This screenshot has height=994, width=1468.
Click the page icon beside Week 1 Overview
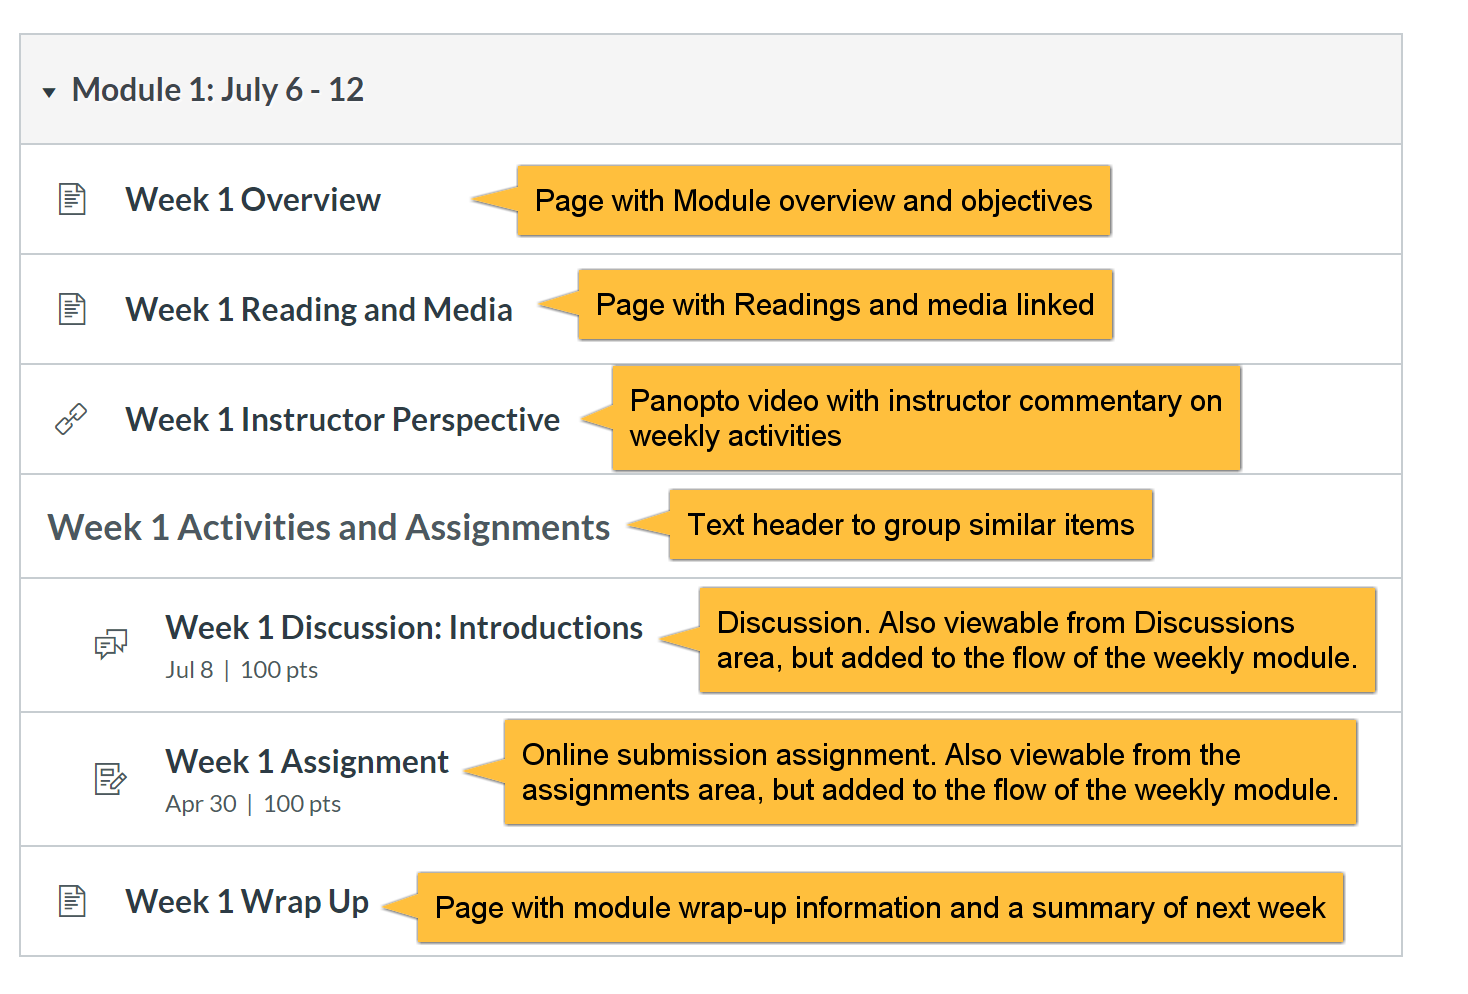(x=71, y=199)
